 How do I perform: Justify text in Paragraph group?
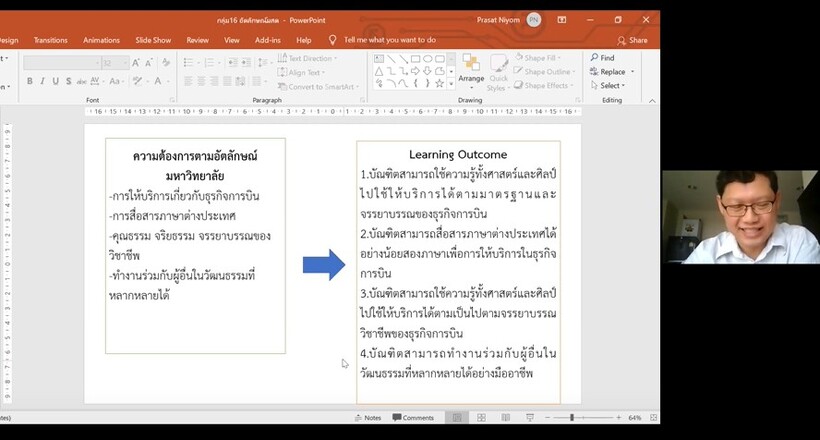click(227, 81)
